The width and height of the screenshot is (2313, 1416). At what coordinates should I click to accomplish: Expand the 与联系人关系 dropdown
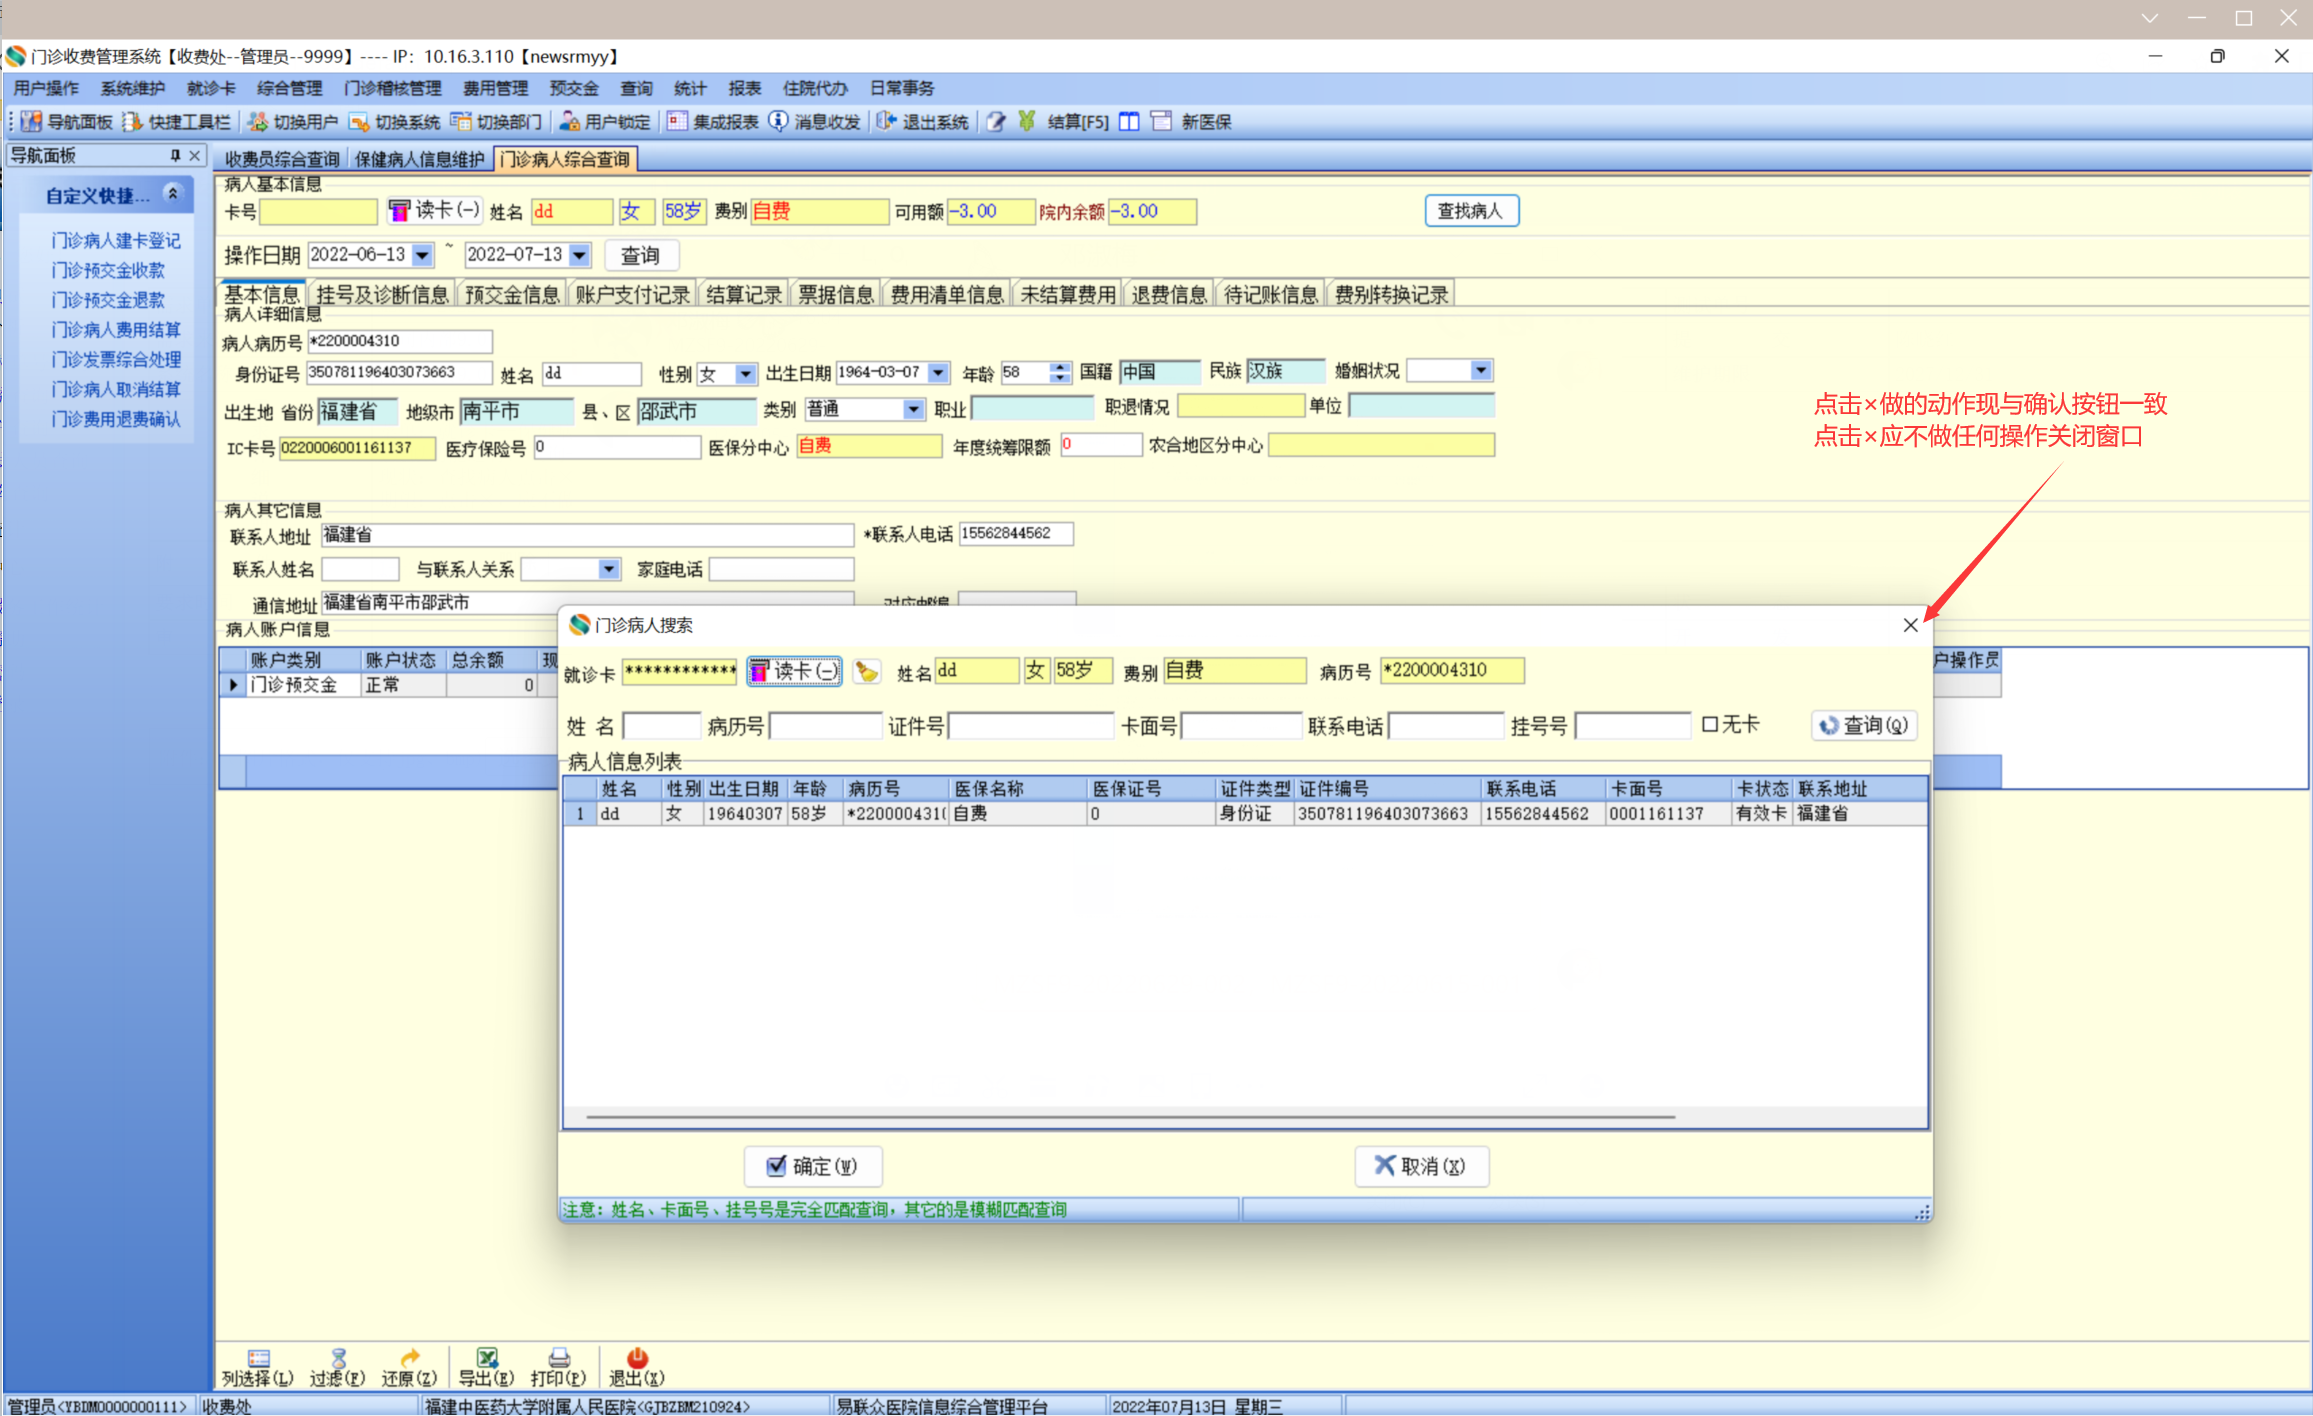point(608,569)
